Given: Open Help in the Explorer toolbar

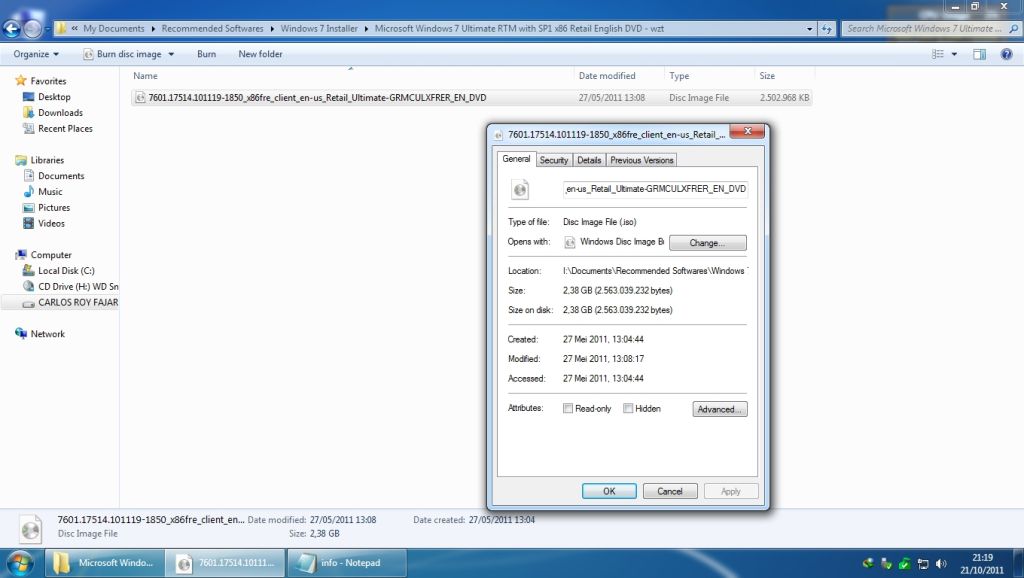Looking at the screenshot, I should 1005,54.
